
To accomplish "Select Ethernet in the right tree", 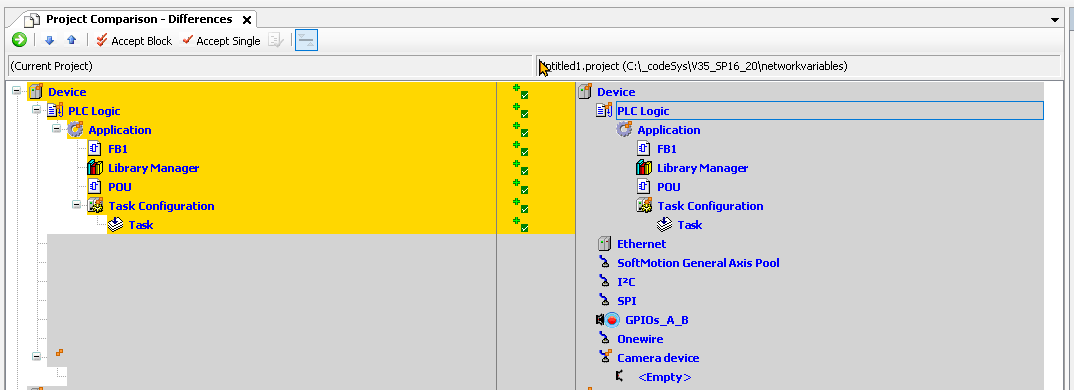I will click(x=642, y=244).
